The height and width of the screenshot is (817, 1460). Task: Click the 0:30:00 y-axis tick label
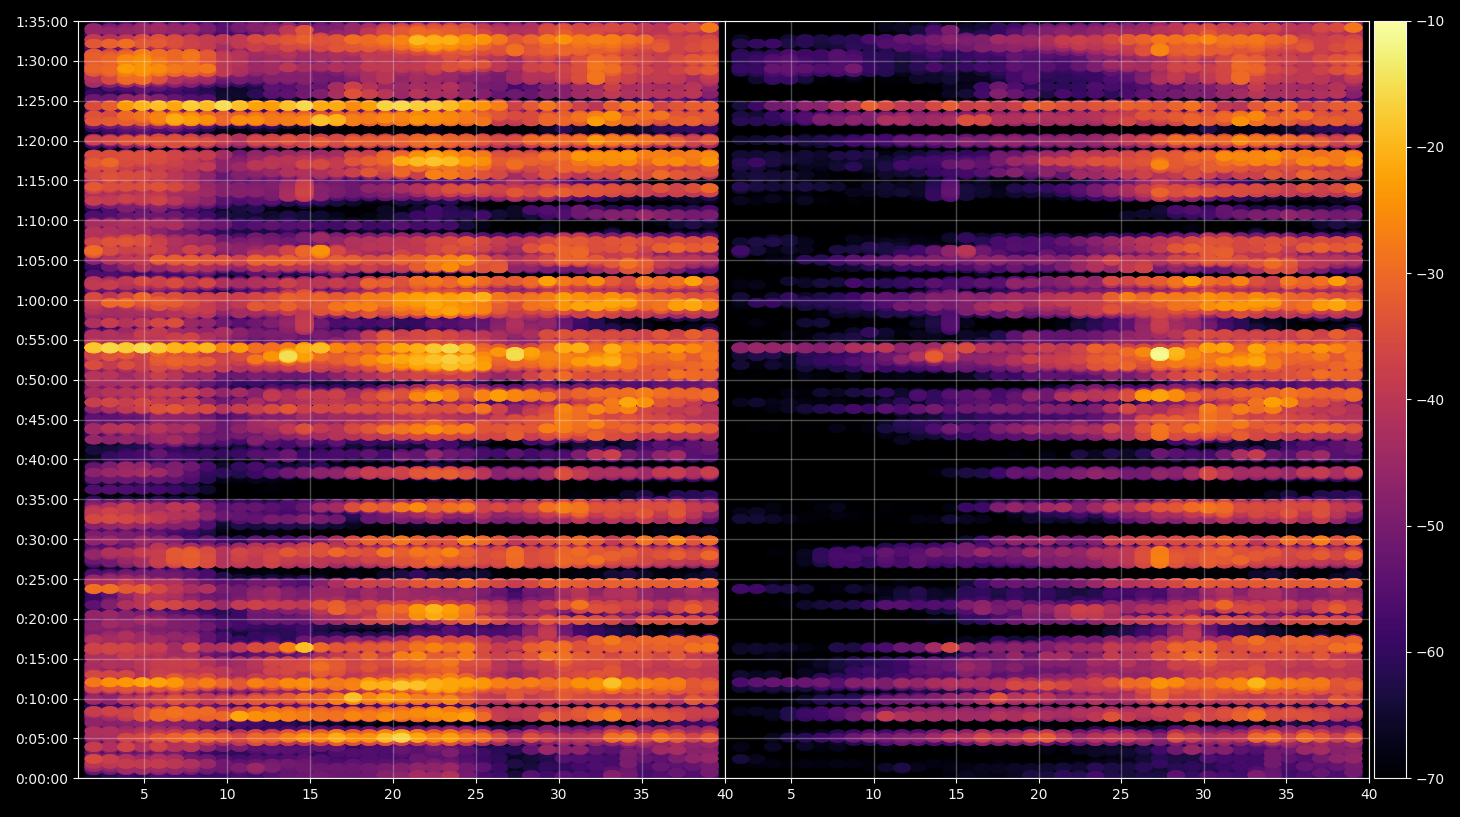point(42,540)
